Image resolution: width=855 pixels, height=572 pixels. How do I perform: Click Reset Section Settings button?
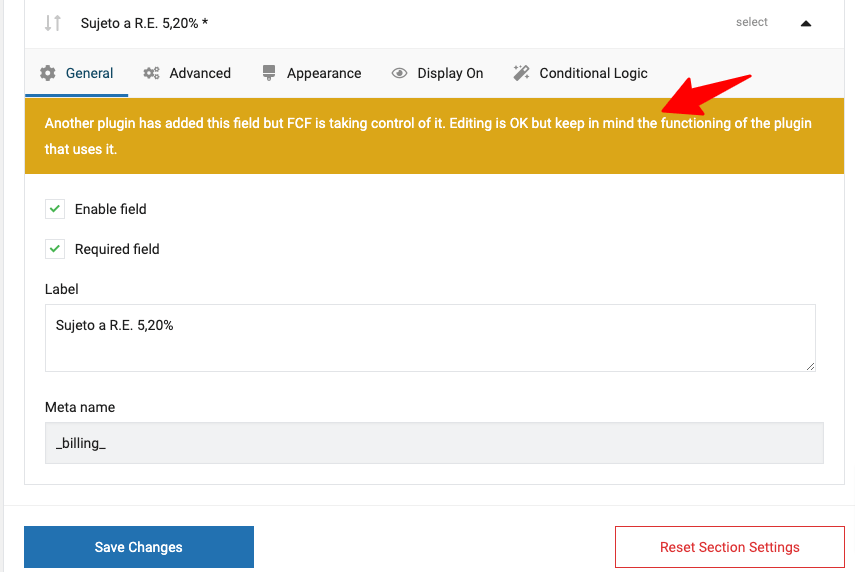click(730, 547)
